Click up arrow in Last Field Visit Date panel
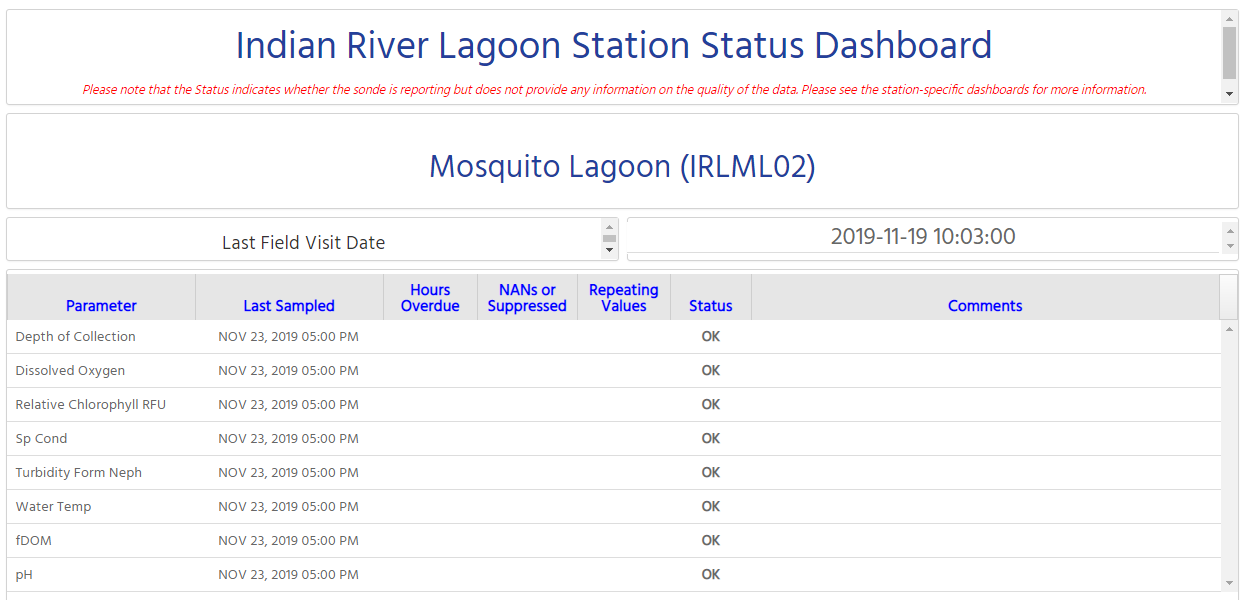Image resolution: width=1248 pixels, height=600 pixels. point(609,227)
